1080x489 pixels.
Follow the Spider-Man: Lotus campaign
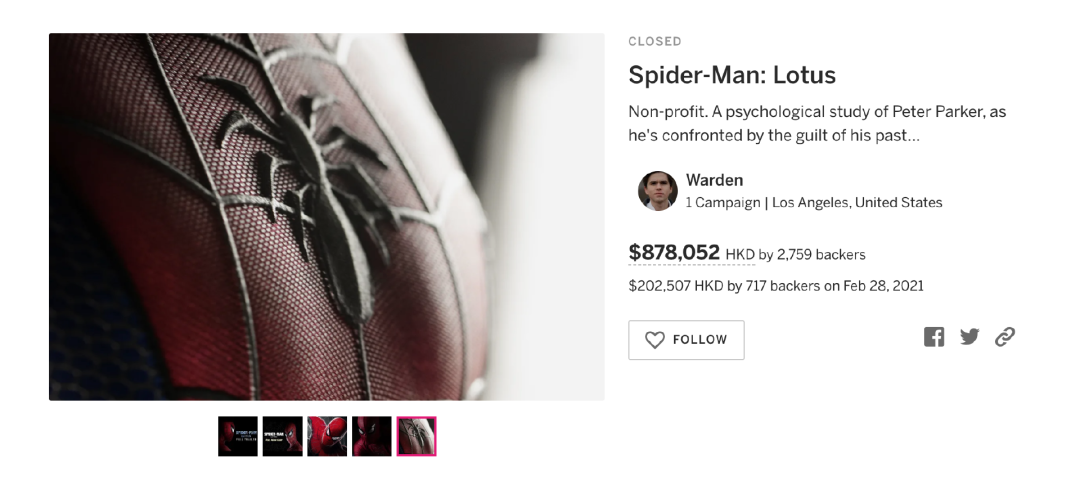686,340
